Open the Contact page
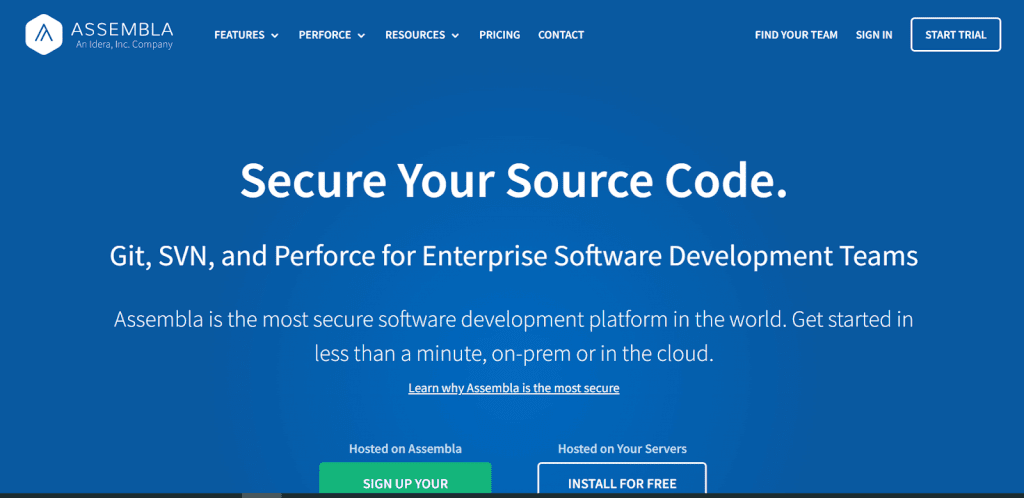Viewport: 1024px width, 498px height. [561, 35]
